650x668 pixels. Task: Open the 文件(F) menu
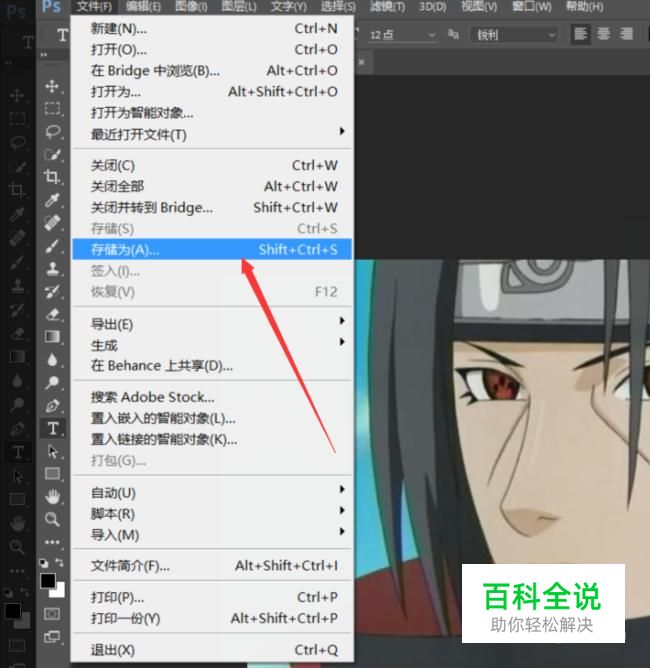click(x=95, y=7)
